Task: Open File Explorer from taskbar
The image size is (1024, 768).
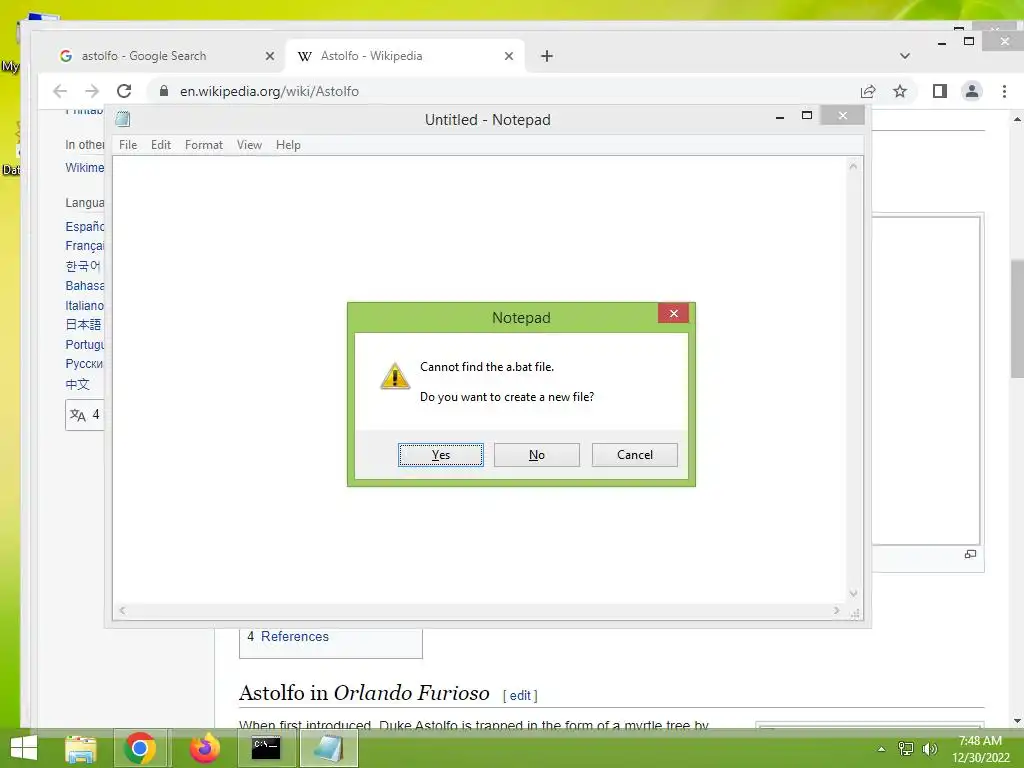Action: (x=81, y=748)
